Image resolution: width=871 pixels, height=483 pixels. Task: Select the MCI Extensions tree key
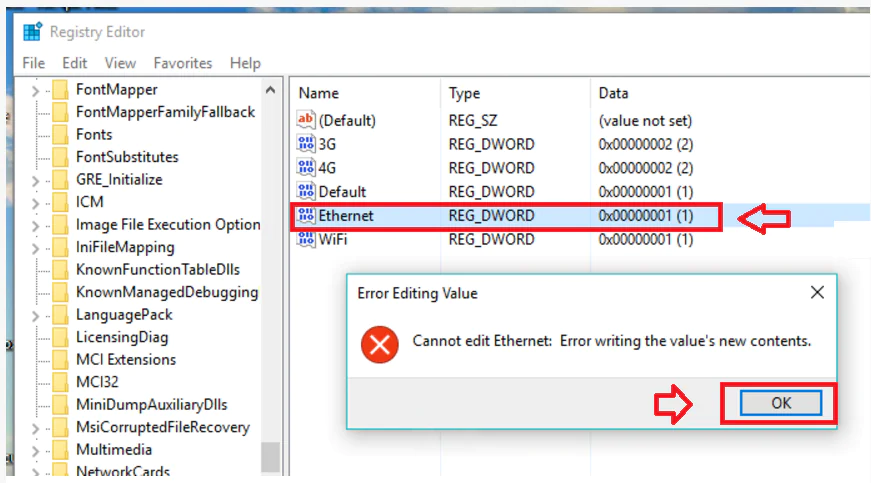[126, 360]
